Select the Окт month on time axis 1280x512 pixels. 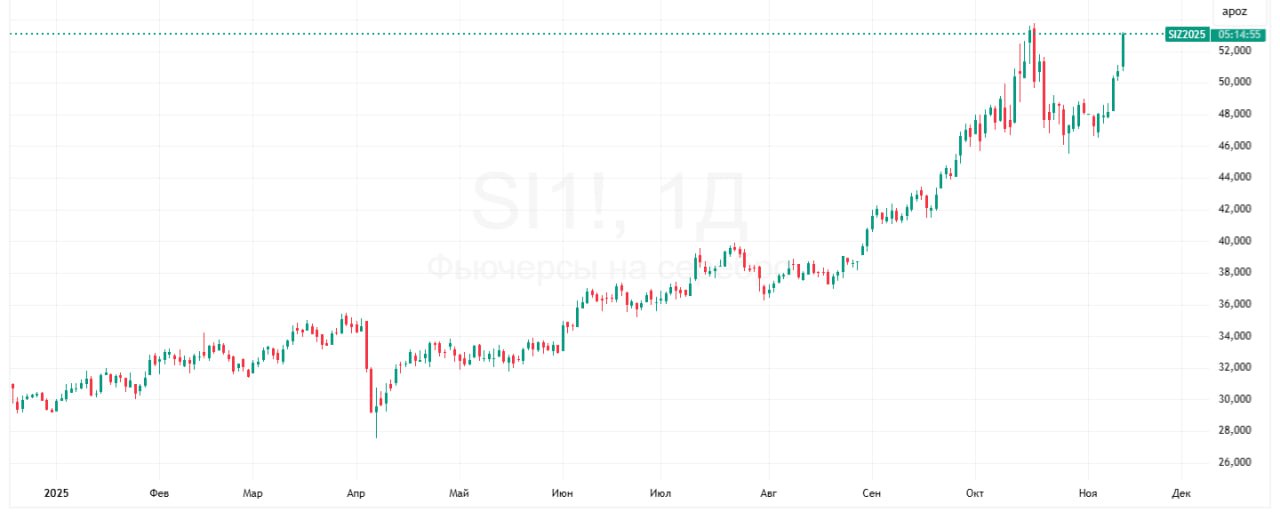[976, 493]
